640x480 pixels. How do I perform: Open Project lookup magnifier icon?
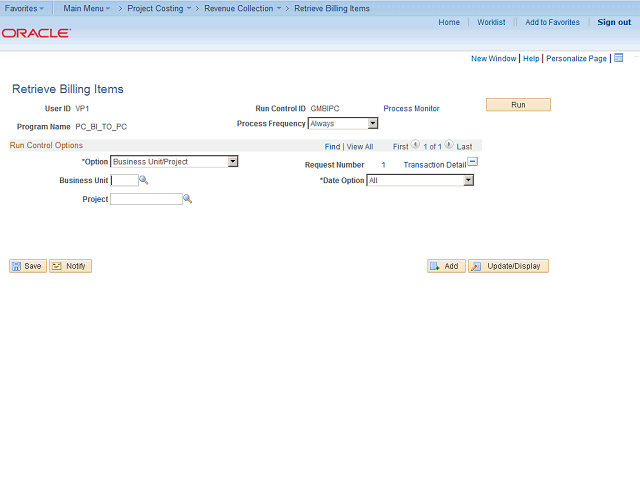click(x=187, y=199)
